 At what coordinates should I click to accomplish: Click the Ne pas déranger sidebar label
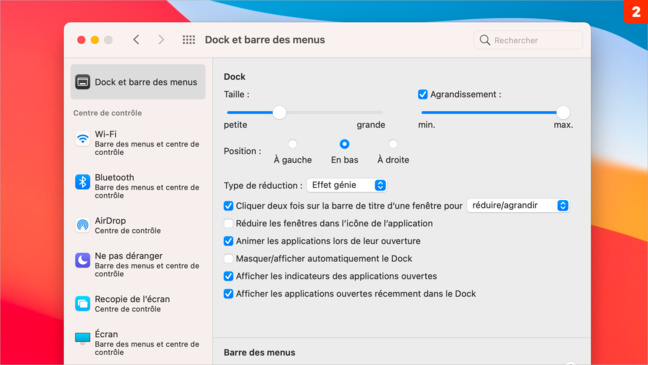(129, 256)
